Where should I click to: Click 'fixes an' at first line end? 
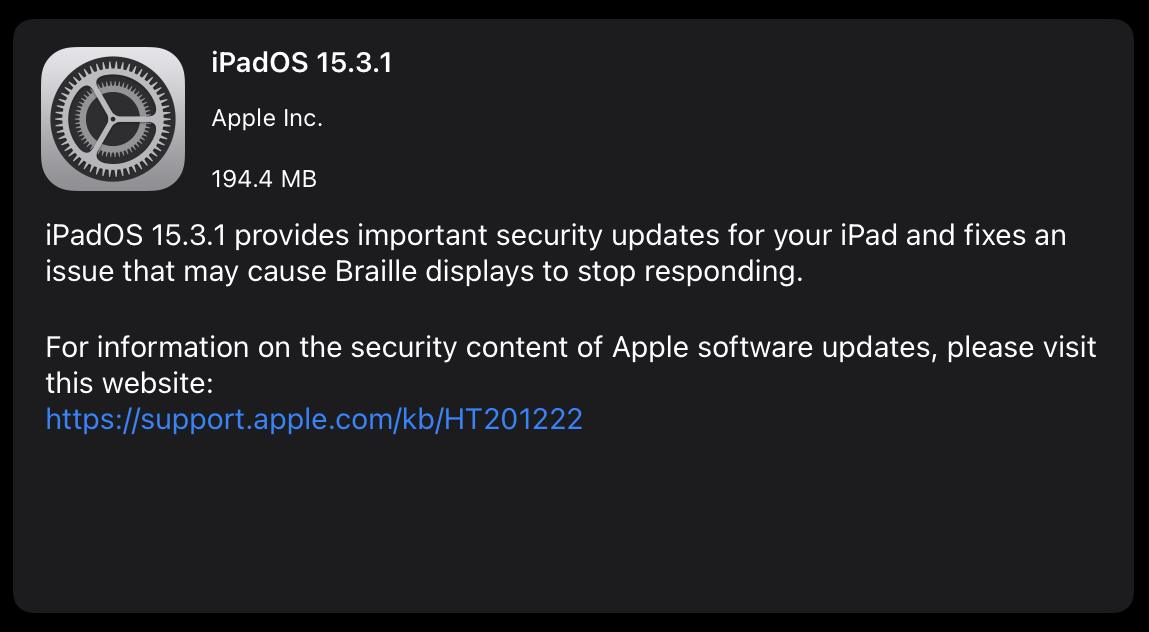pyautogui.click(x=1021, y=237)
